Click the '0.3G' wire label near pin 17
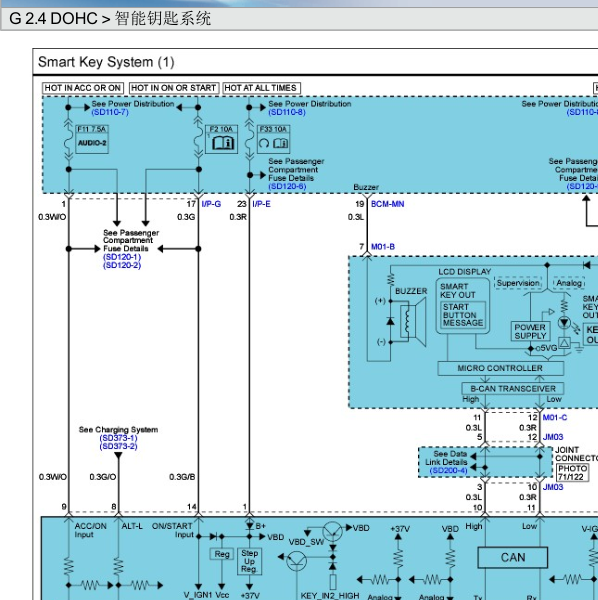The width and height of the screenshot is (598, 600). click(186, 217)
